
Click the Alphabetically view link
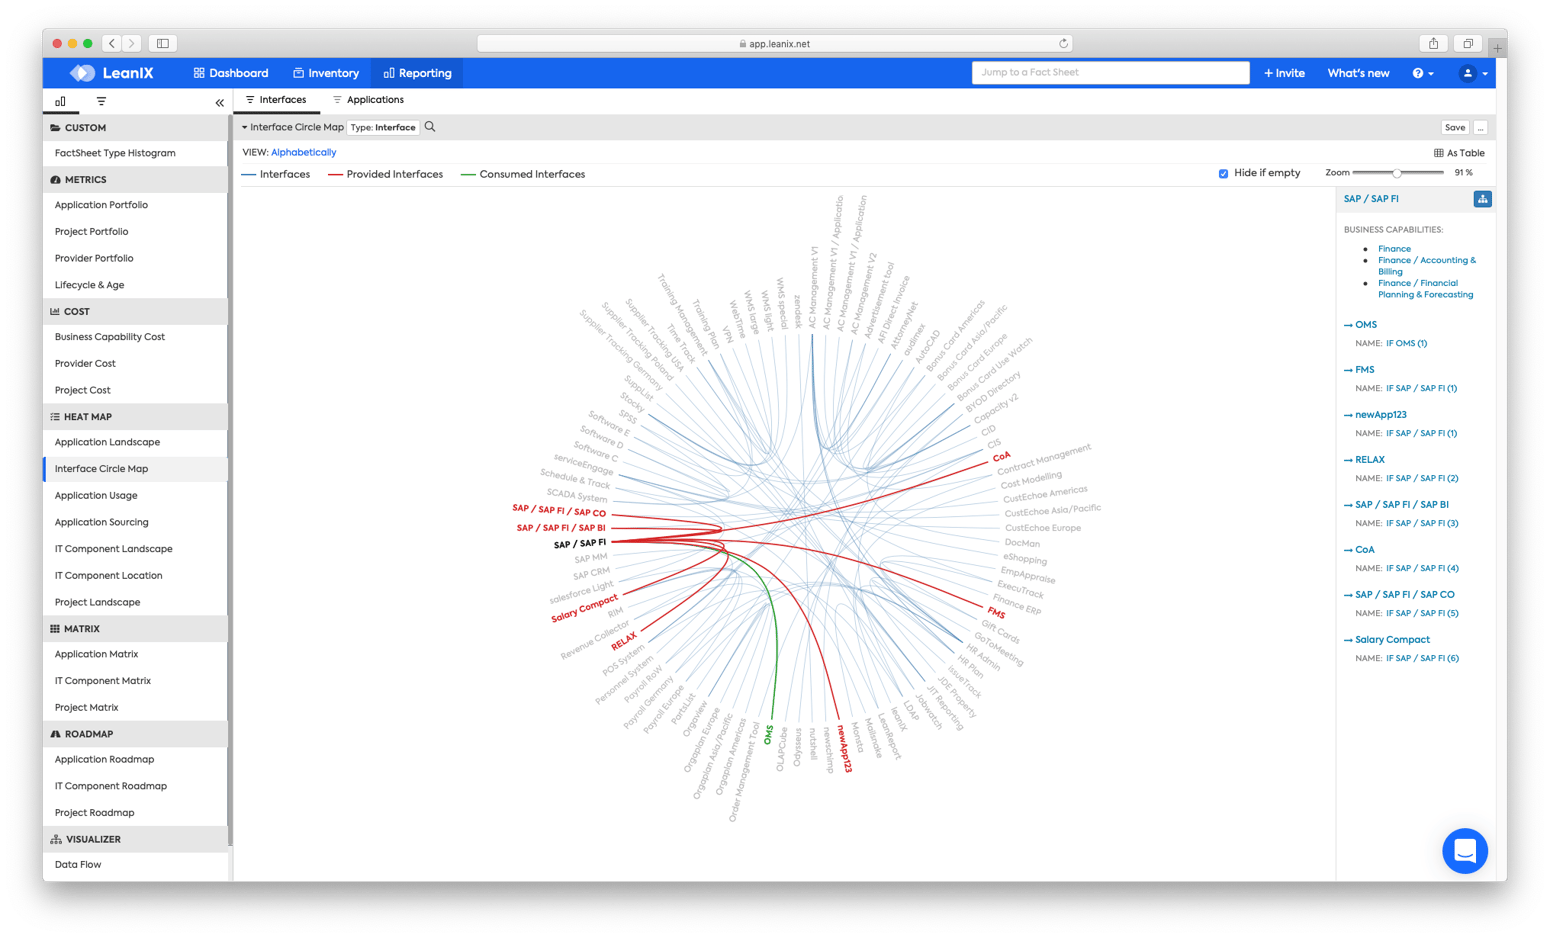pyautogui.click(x=303, y=153)
